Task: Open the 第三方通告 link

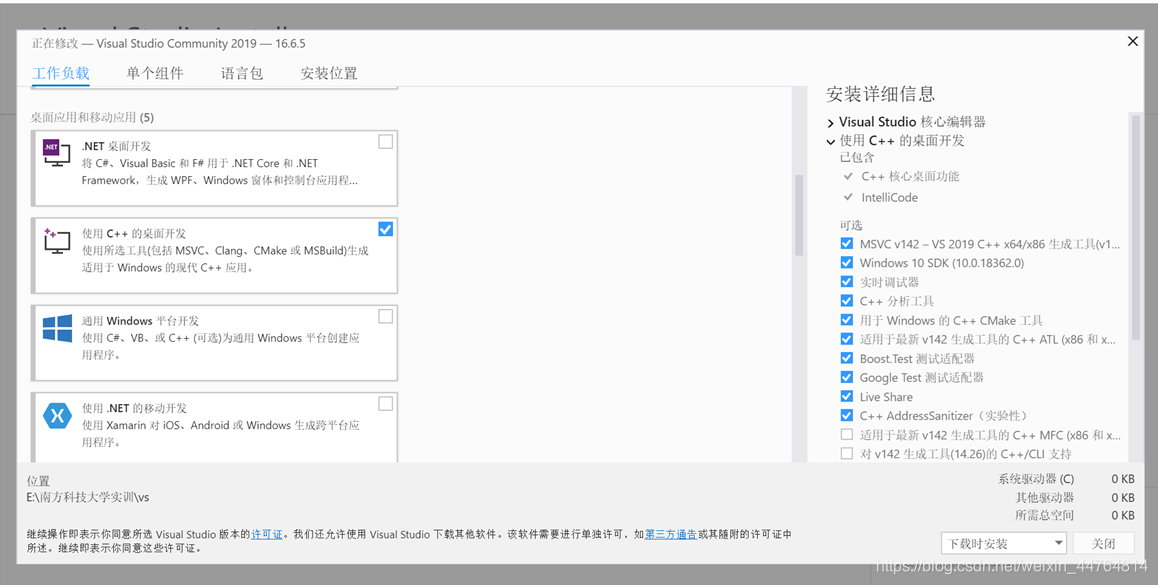Action: pyautogui.click(x=671, y=534)
